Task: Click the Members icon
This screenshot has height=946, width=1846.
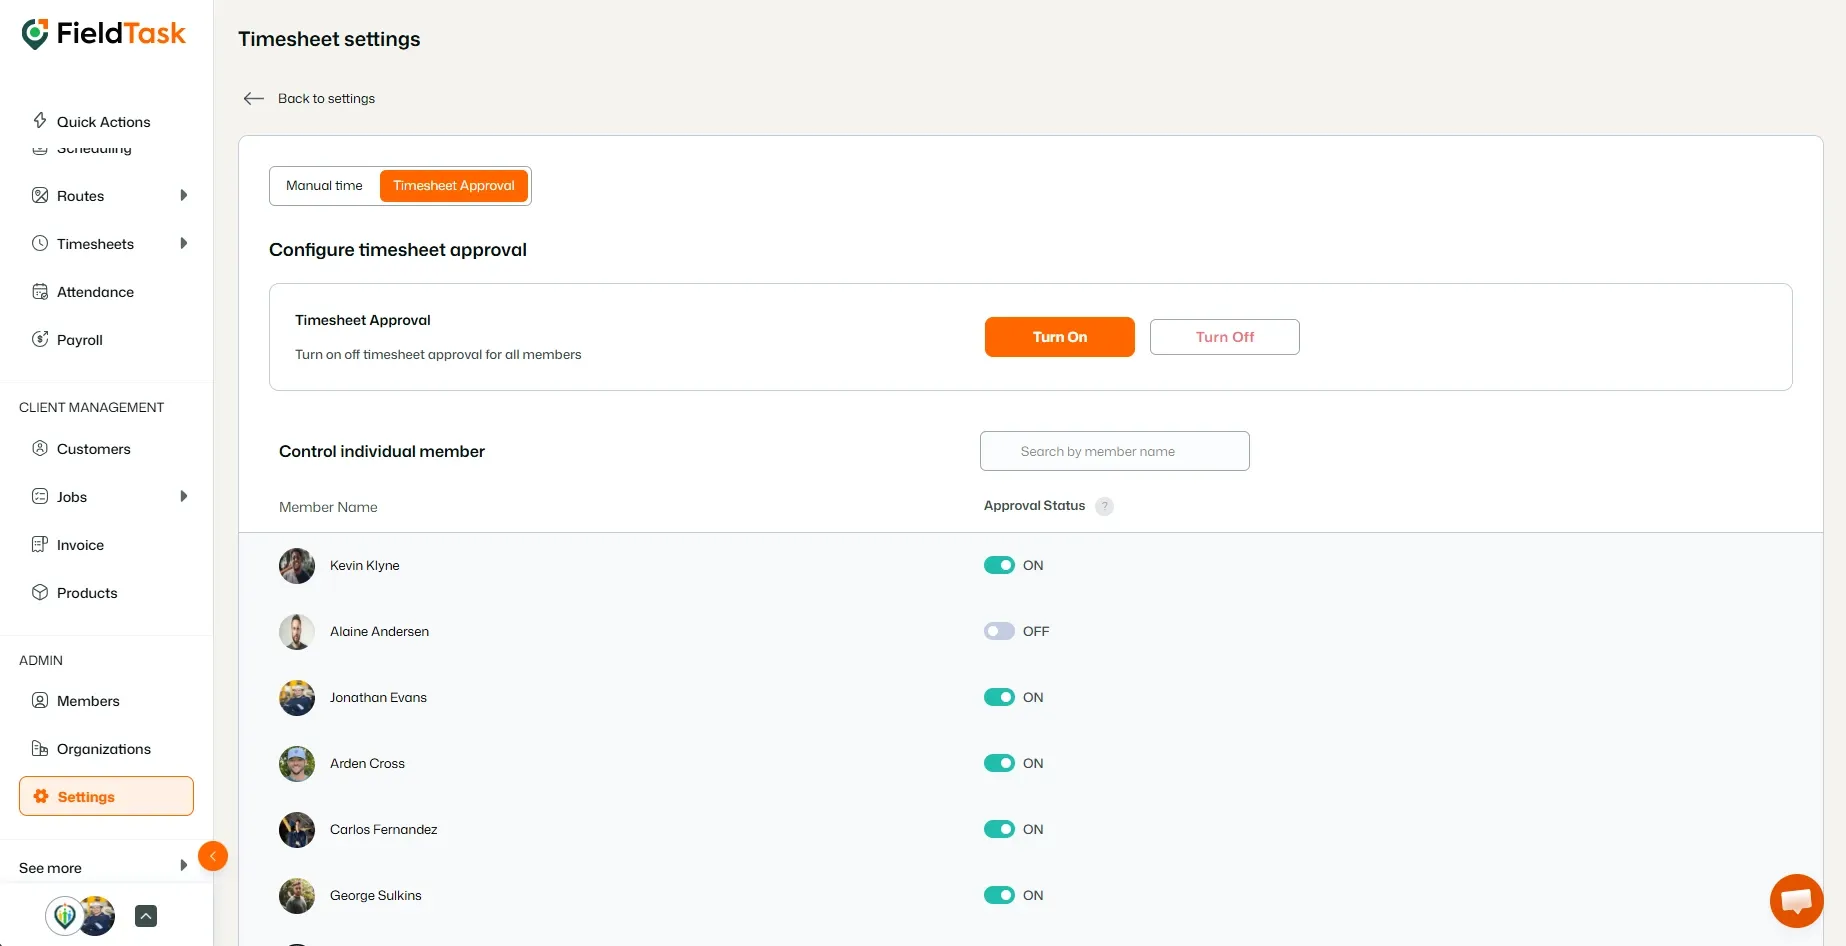Action: tap(40, 700)
